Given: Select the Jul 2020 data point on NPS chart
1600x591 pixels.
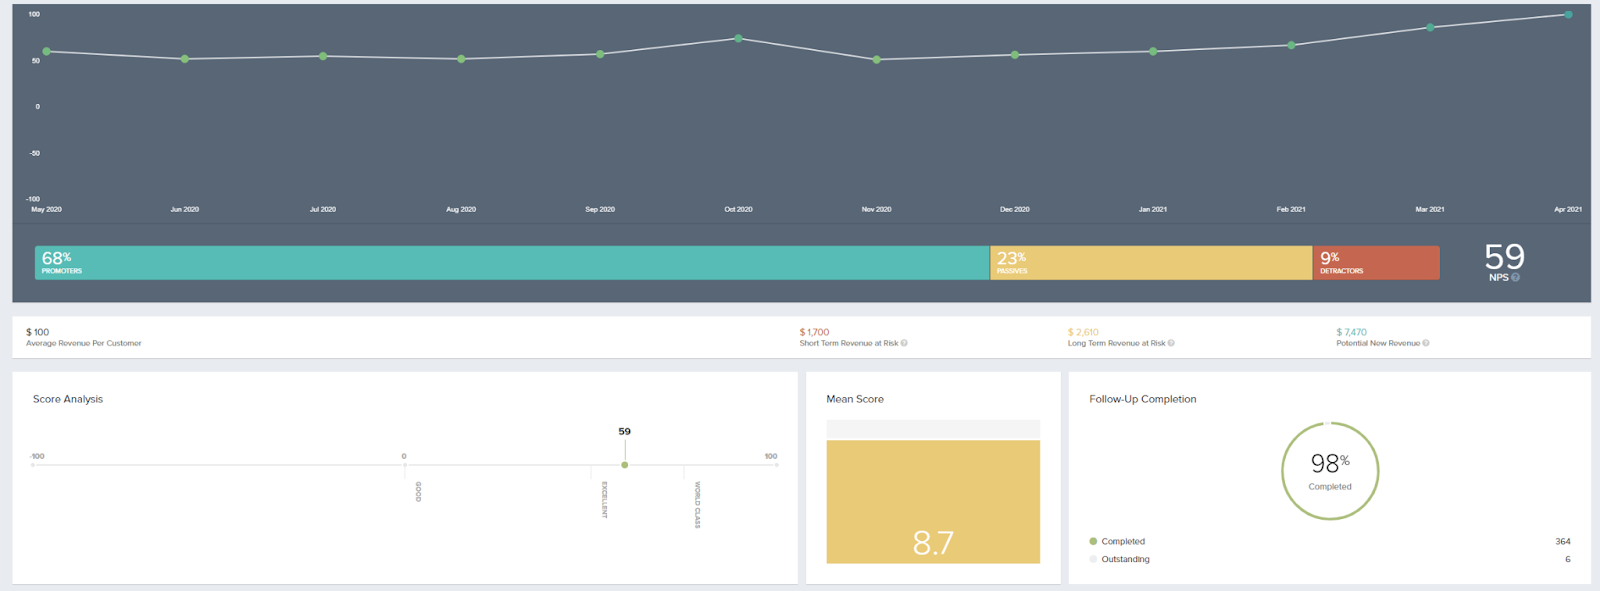Looking at the screenshot, I should tap(323, 56).
